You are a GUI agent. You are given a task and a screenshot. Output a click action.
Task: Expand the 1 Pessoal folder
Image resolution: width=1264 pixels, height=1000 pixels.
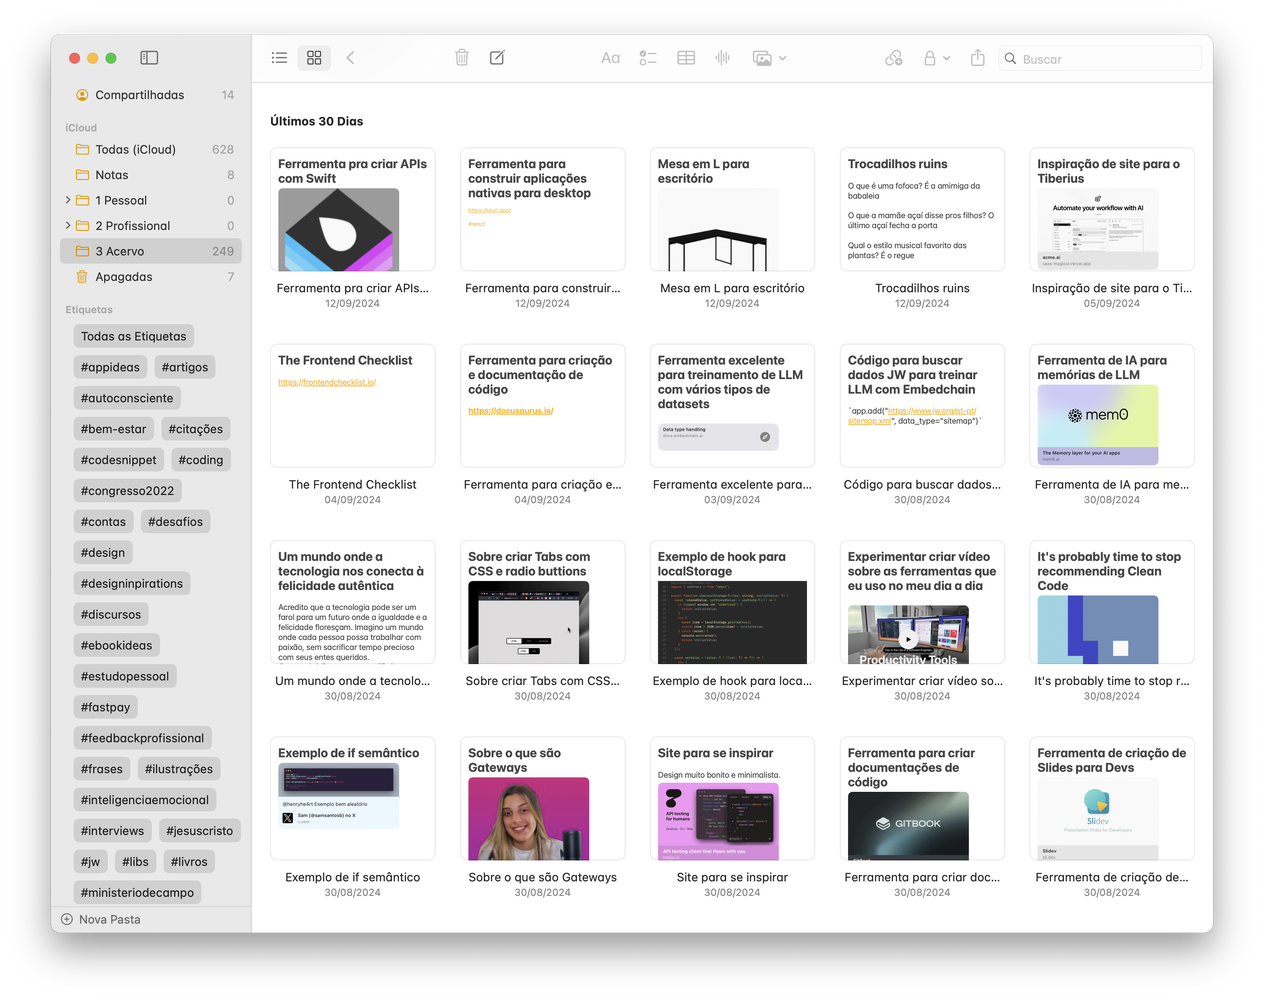[68, 200]
